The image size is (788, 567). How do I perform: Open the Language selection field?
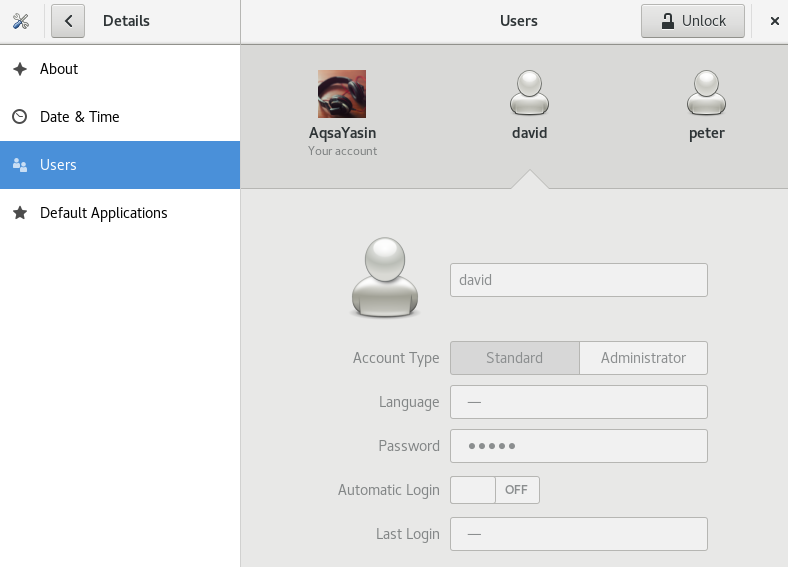click(x=578, y=402)
